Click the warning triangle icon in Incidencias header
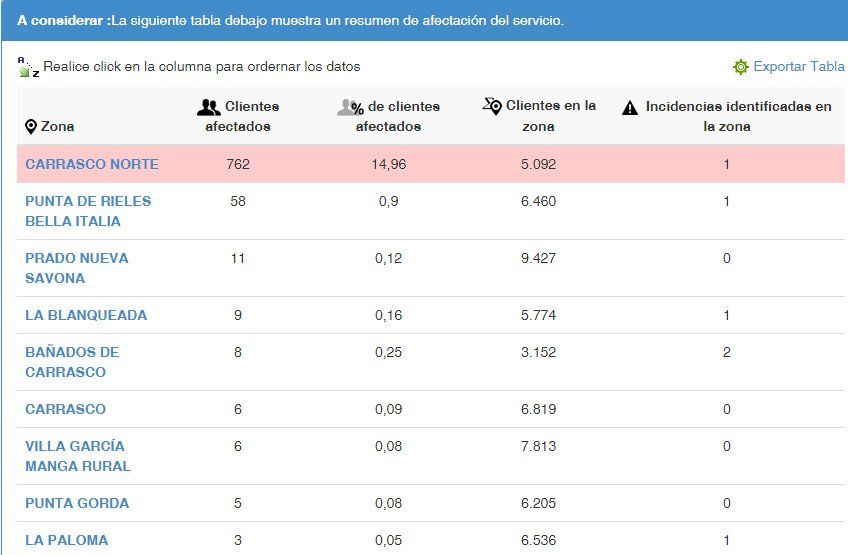The image size is (848, 555). coord(630,108)
